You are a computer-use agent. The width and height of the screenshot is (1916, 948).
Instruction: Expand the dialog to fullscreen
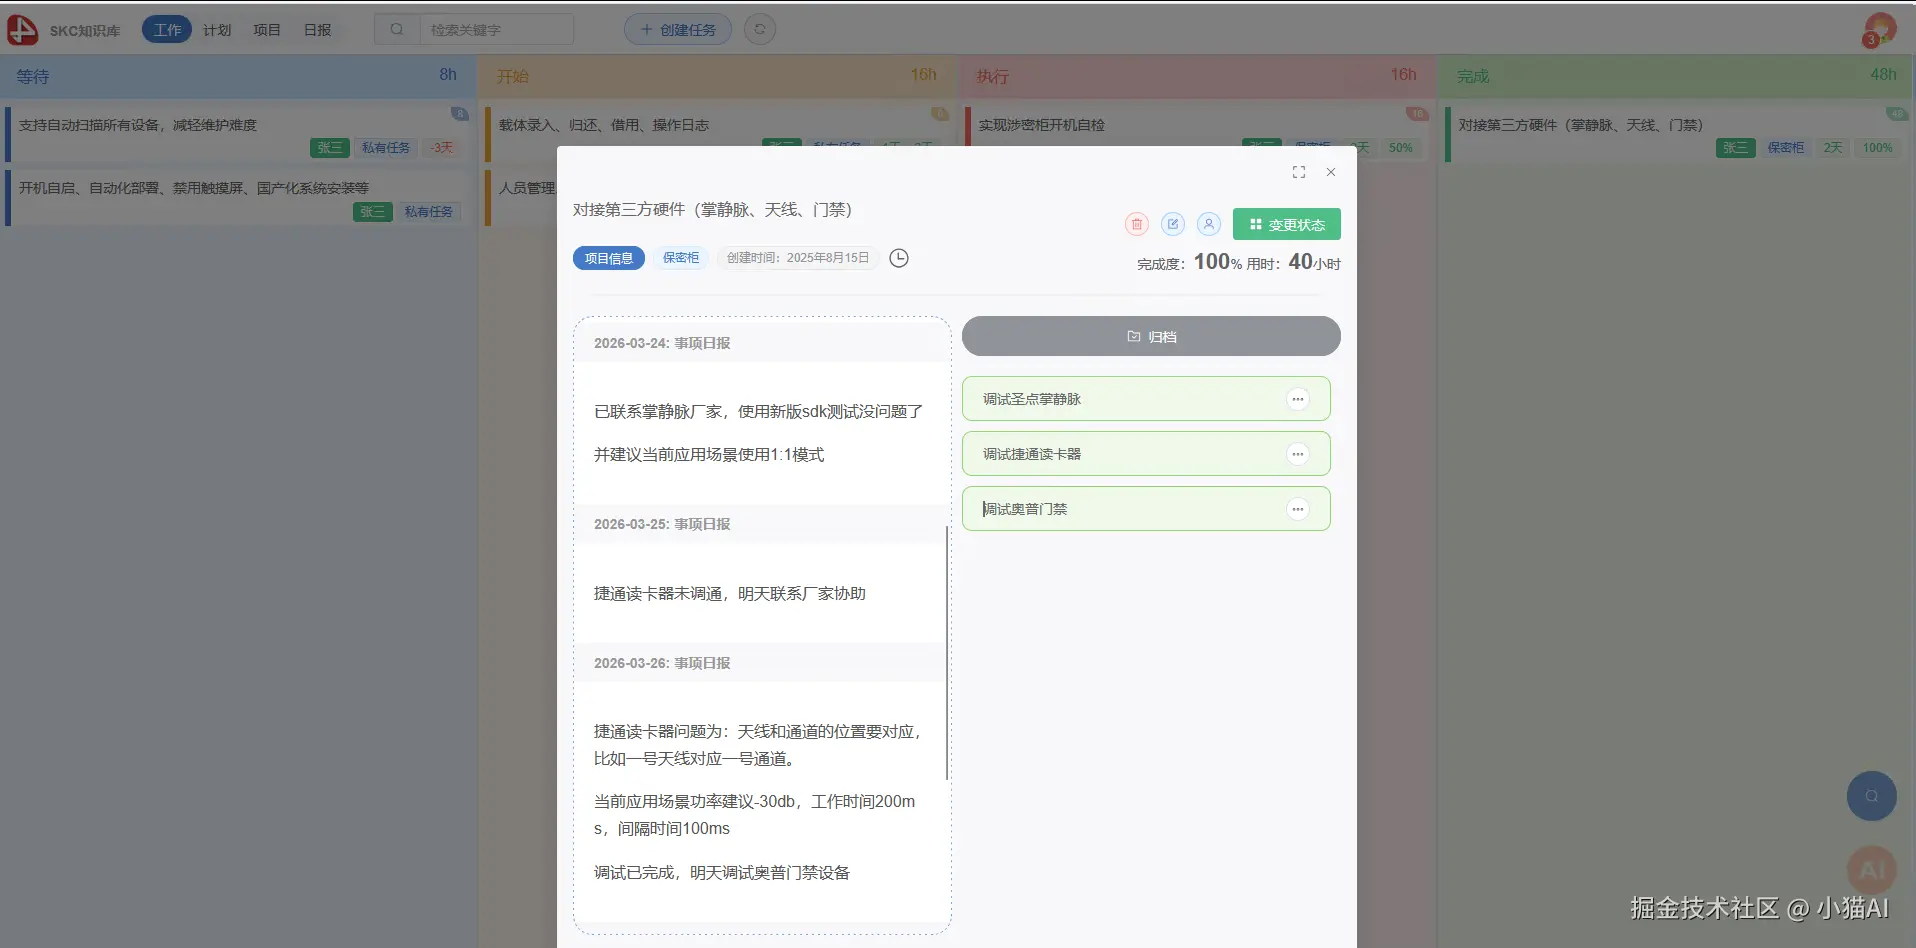[x=1298, y=171]
